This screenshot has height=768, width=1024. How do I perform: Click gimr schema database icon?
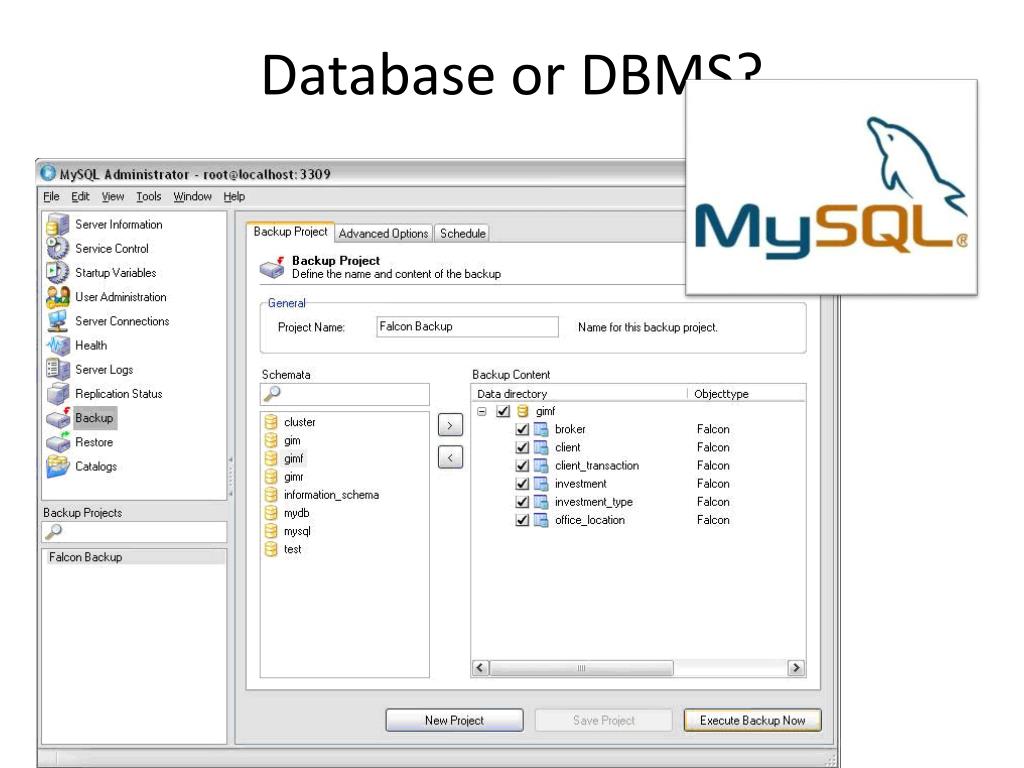[271, 477]
